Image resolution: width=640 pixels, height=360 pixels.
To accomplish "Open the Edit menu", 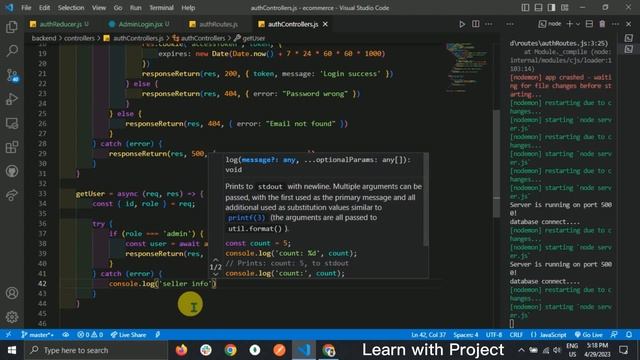I will point(44,8).
